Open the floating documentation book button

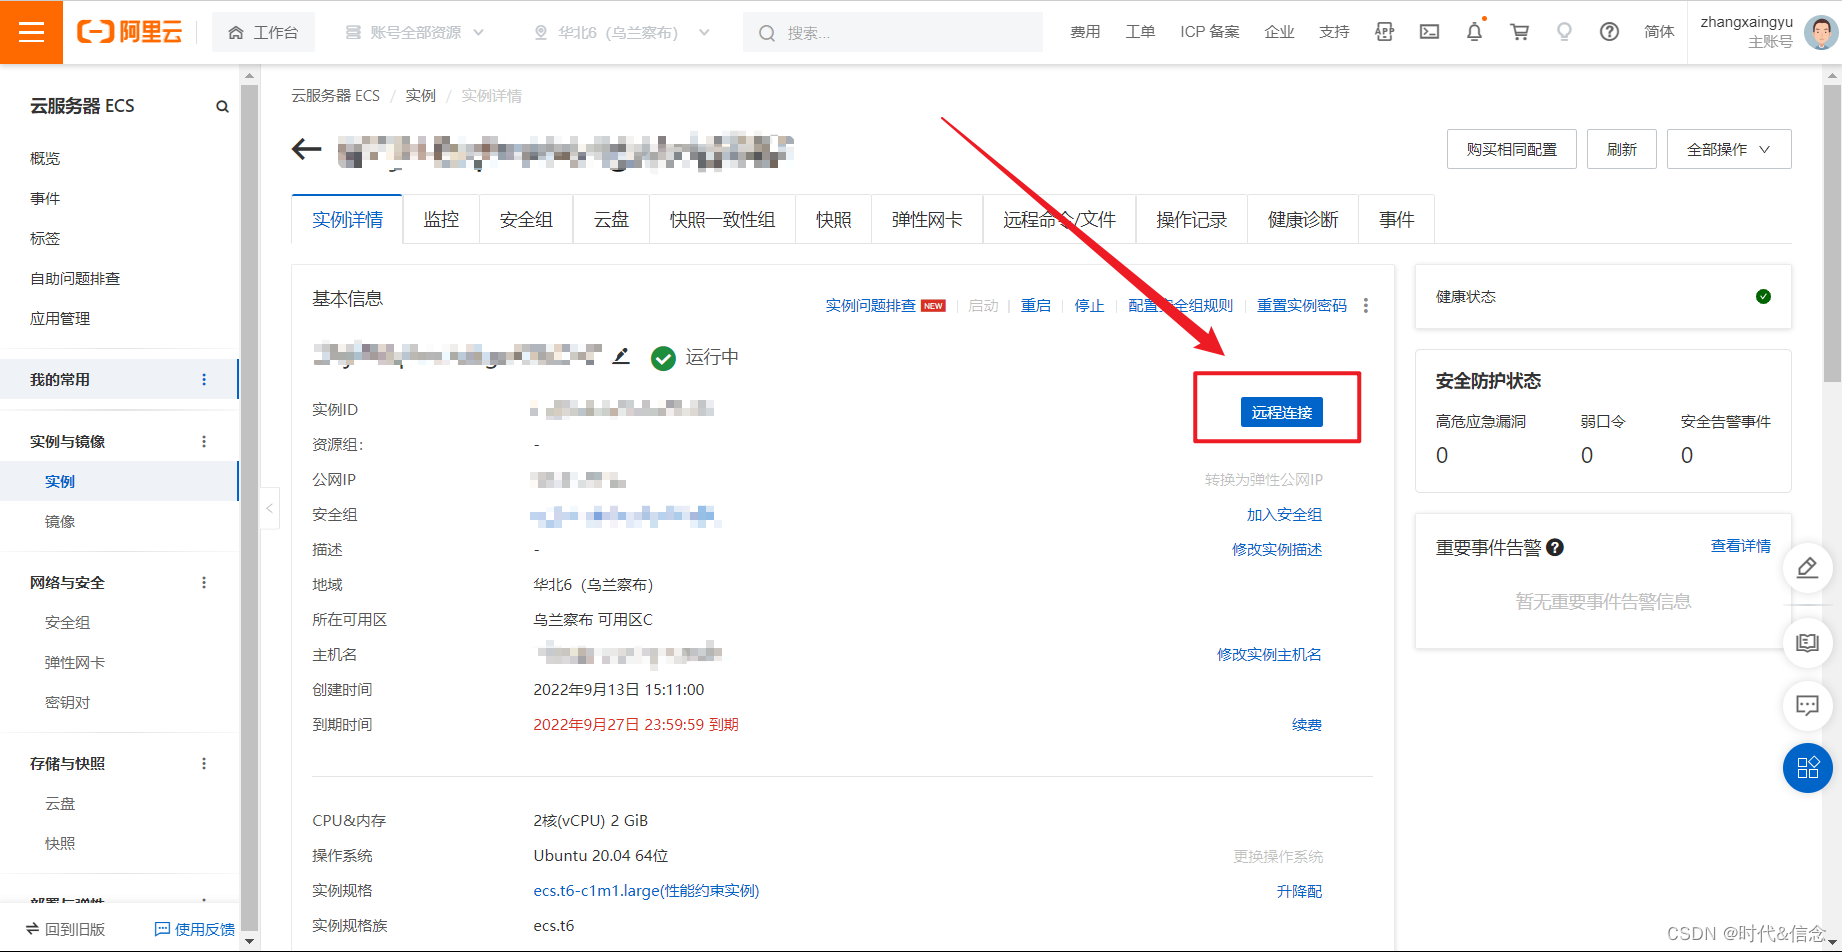tap(1807, 642)
